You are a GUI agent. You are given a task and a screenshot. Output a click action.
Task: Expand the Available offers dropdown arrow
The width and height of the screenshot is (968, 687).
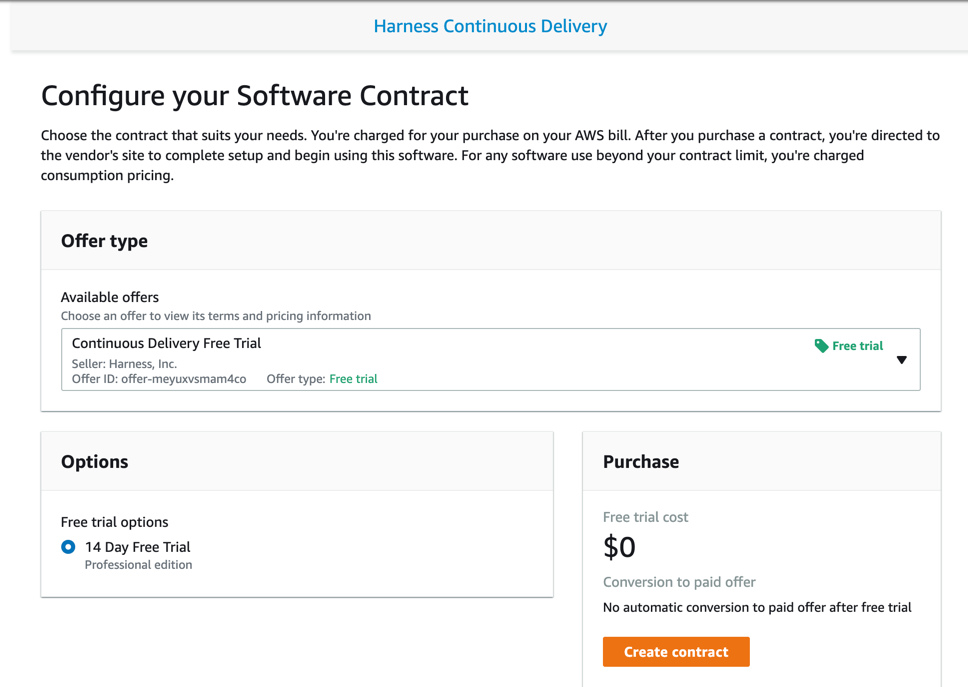(901, 360)
